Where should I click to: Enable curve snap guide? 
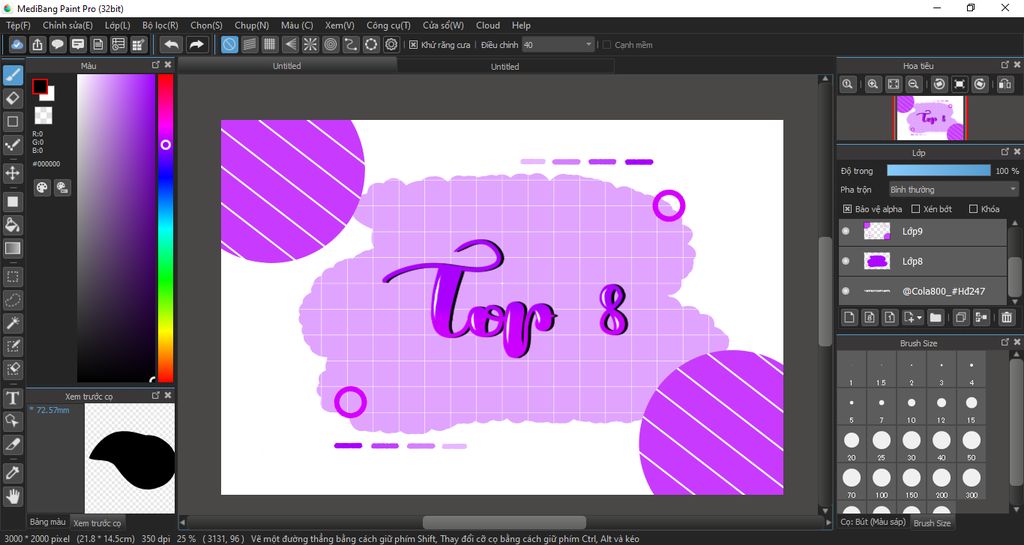click(x=351, y=44)
